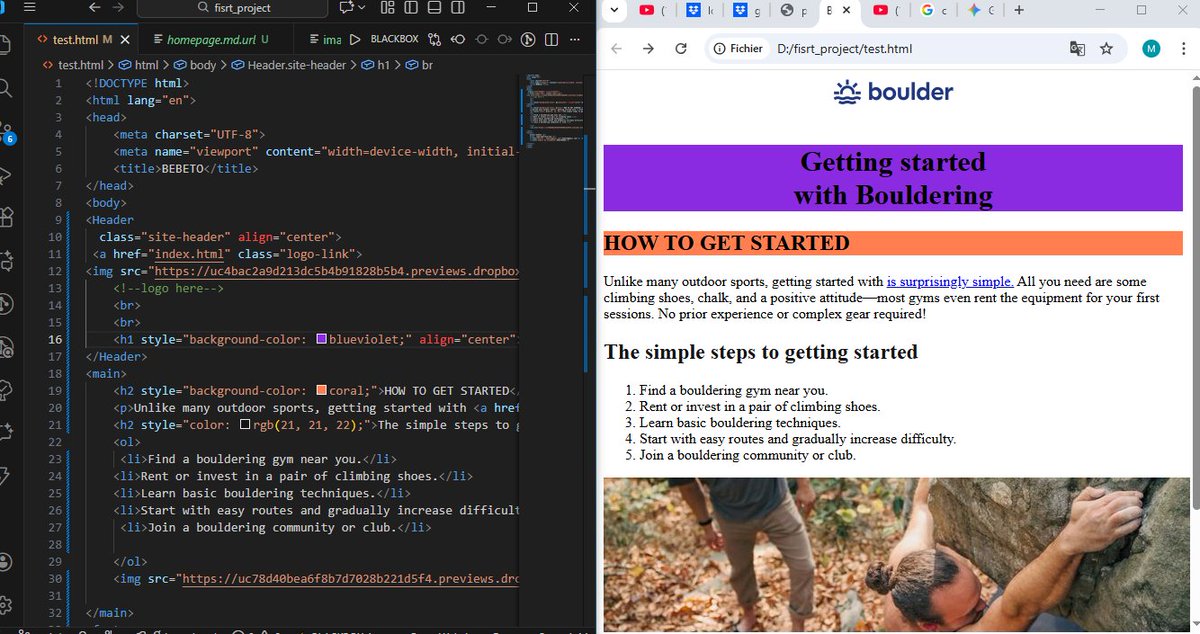Switch to the homepage.md.url tab

(x=210, y=39)
